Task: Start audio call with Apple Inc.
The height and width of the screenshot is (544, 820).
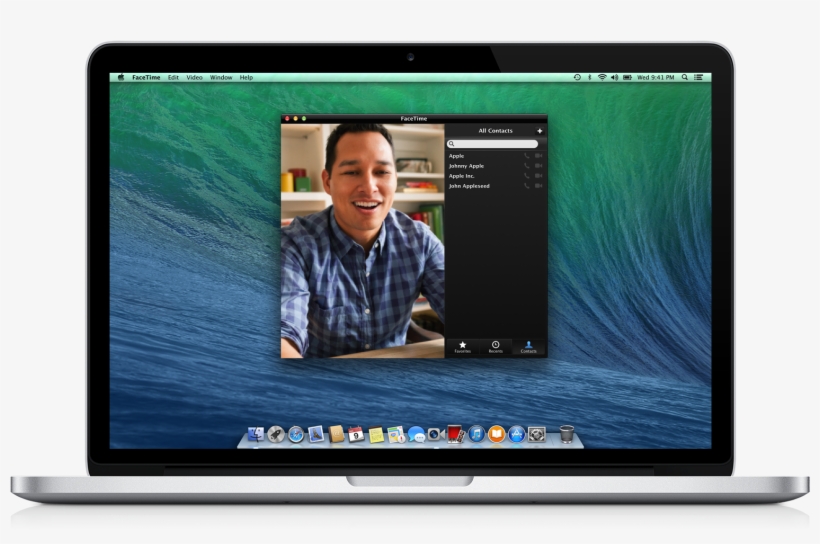Action: [527, 176]
